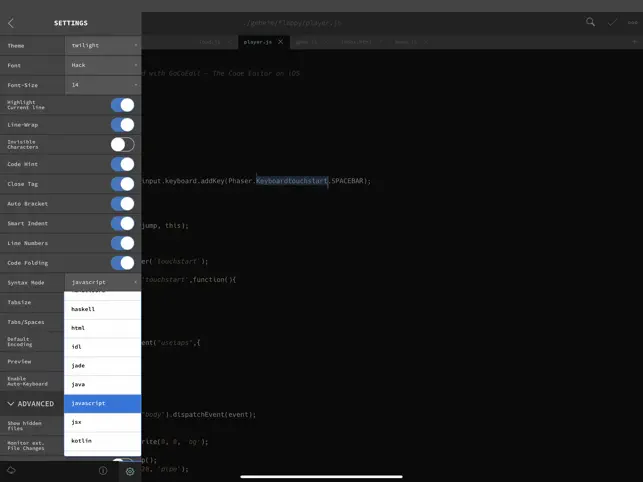Close the player.js tab
Viewport: 643px width, 482px height.
280,42
